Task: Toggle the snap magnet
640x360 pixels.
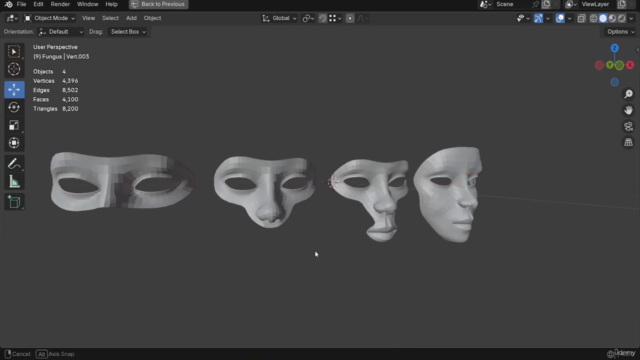Action: pos(322,18)
